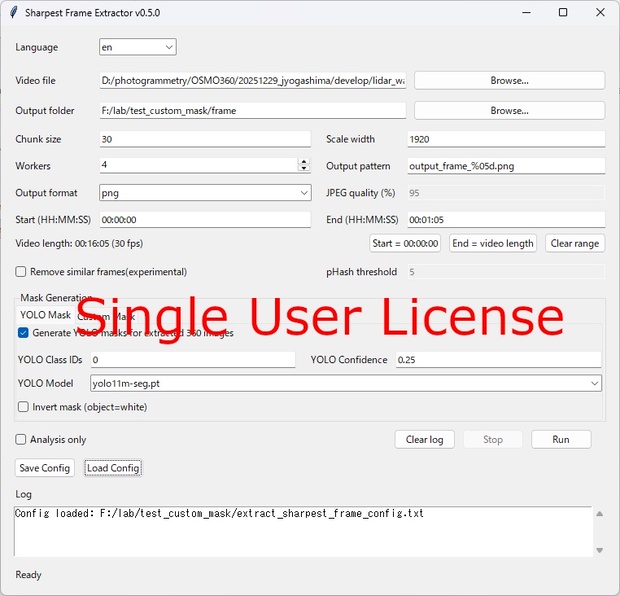The height and width of the screenshot is (596, 620).
Task: Open the Language dropdown
Action: pos(138,47)
